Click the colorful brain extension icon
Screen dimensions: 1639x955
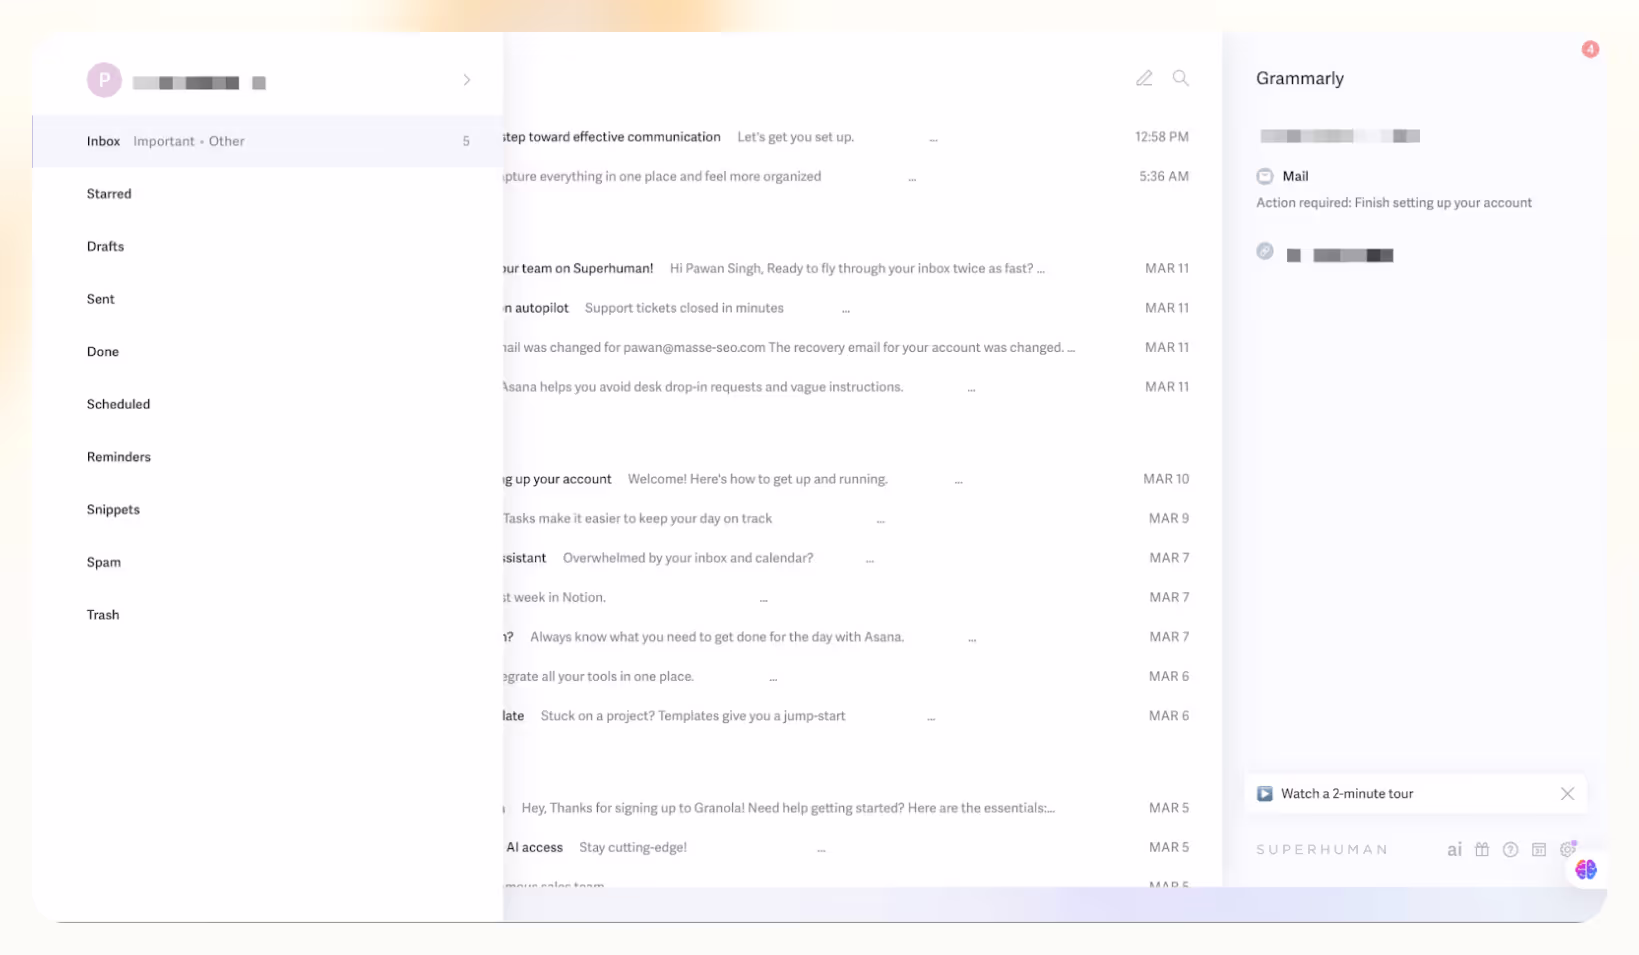[x=1586, y=869]
